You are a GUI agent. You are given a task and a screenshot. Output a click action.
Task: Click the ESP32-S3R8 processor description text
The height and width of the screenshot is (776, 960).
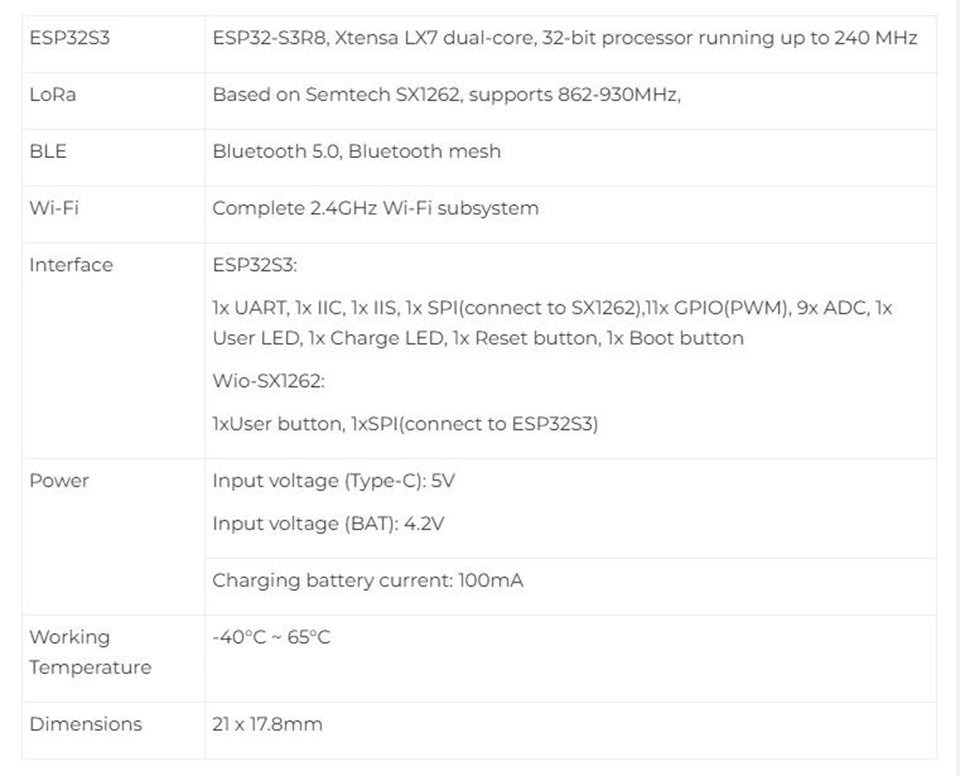[565, 39]
